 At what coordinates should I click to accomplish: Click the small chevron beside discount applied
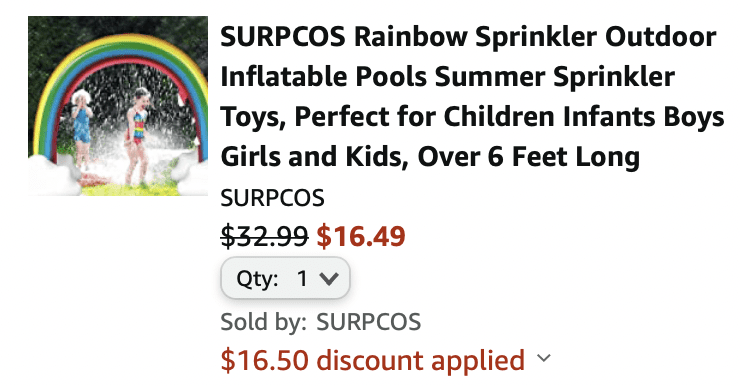click(x=544, y=358)
